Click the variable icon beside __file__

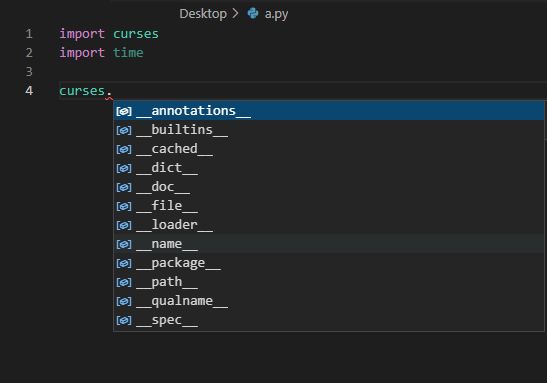click(124, 206)
